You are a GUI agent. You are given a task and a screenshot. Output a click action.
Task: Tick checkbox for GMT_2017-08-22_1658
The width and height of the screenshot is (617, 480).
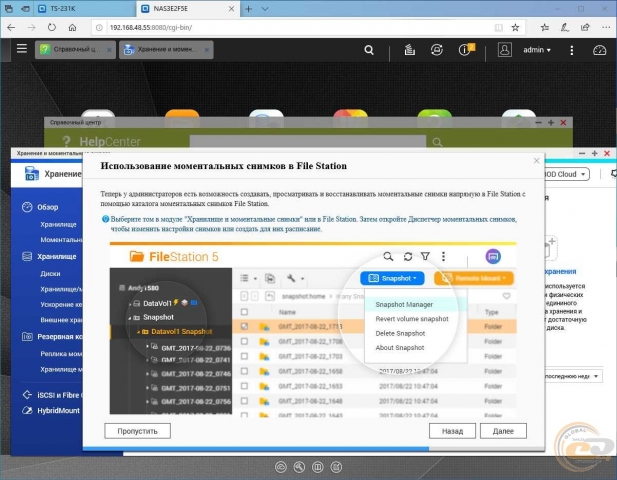244,371
